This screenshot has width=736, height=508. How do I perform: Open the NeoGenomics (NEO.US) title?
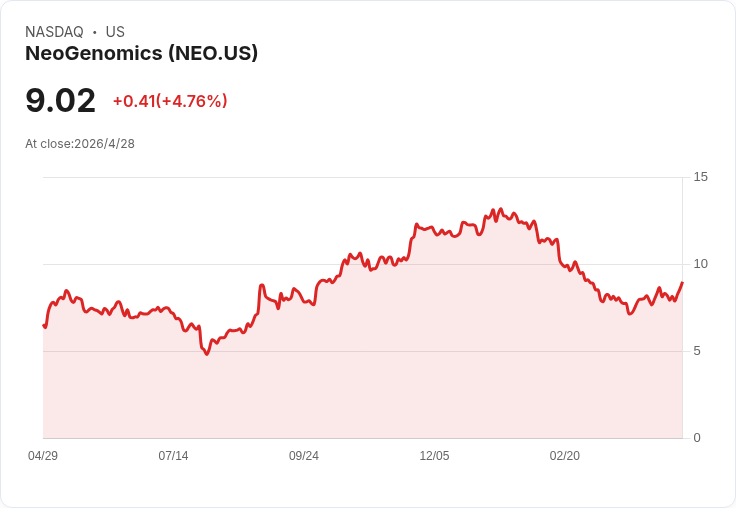tap(141, 54)
